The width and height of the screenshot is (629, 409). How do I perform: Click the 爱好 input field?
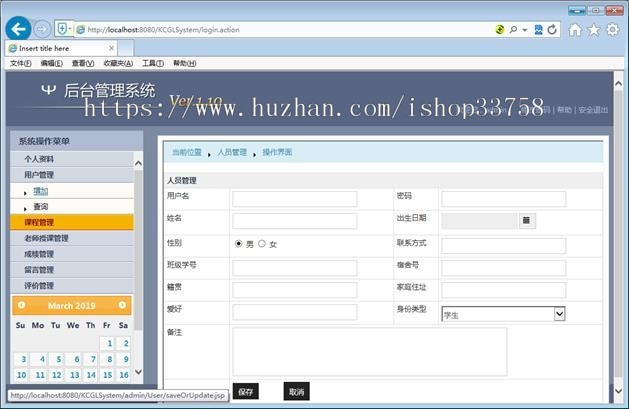point(294,312)
